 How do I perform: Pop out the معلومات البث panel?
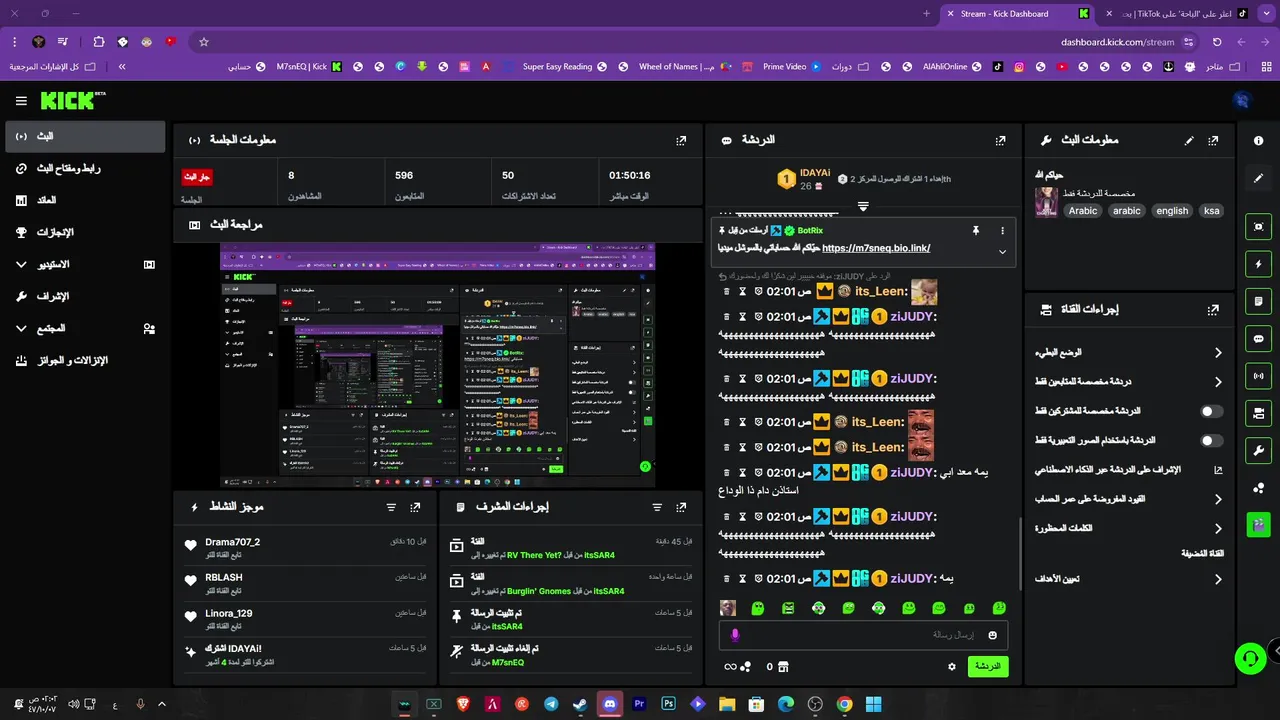click(x=1213, y=141)
